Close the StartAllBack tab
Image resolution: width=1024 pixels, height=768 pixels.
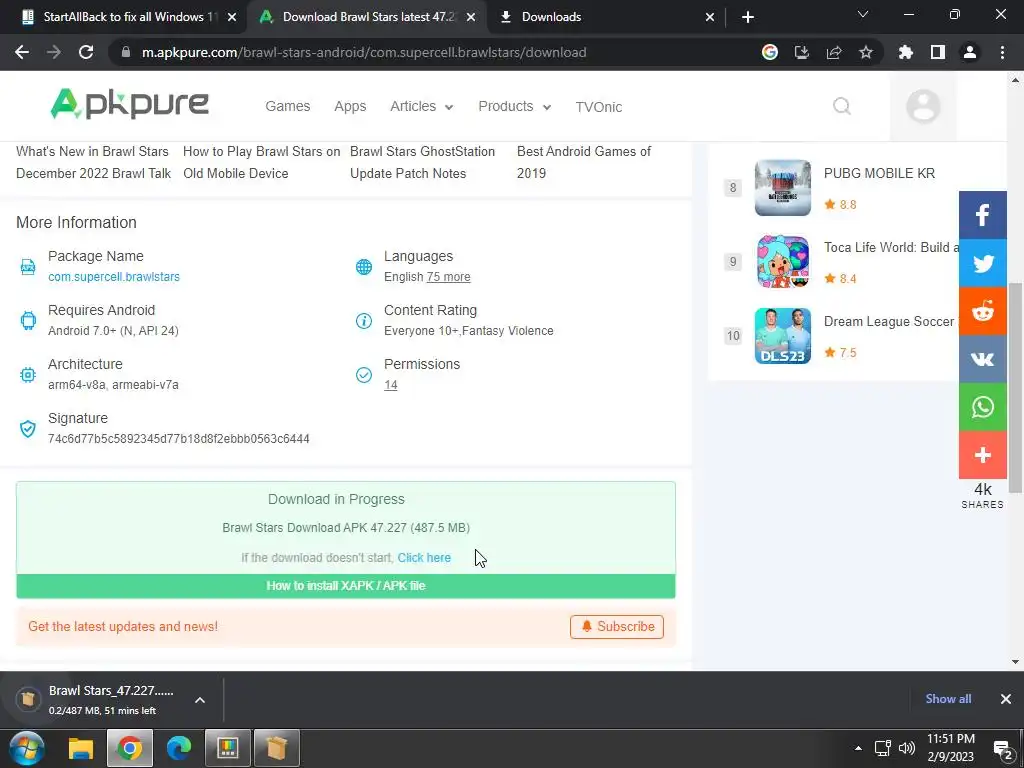tap(232, 18)
